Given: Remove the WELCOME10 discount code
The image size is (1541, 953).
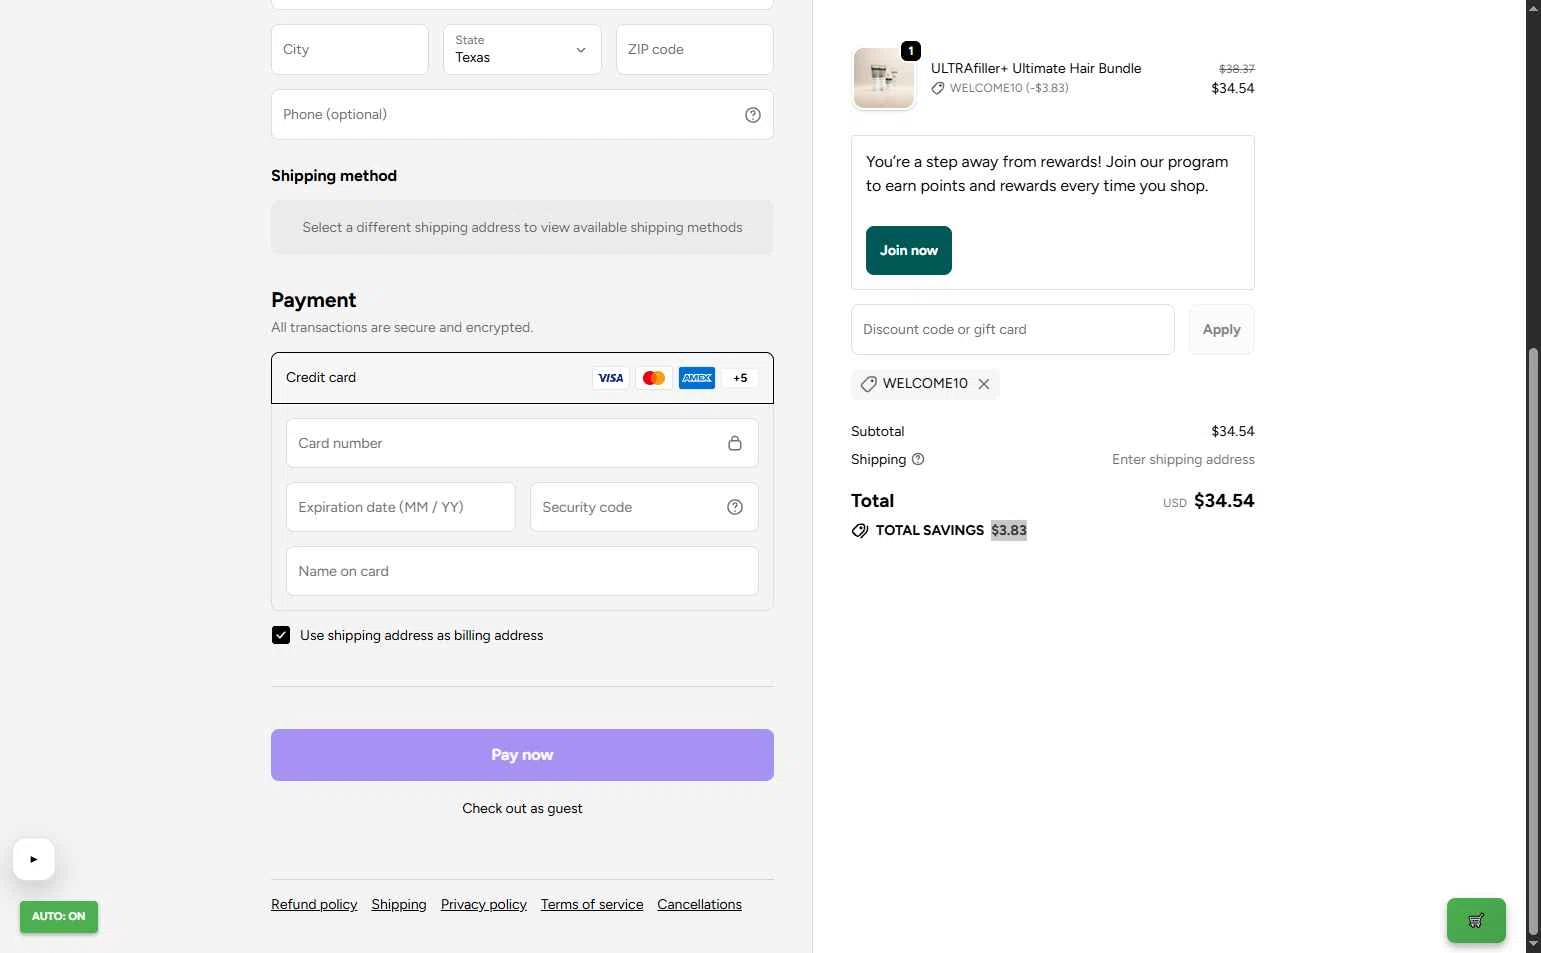Looking at the screenshot, I should point(984,384).
